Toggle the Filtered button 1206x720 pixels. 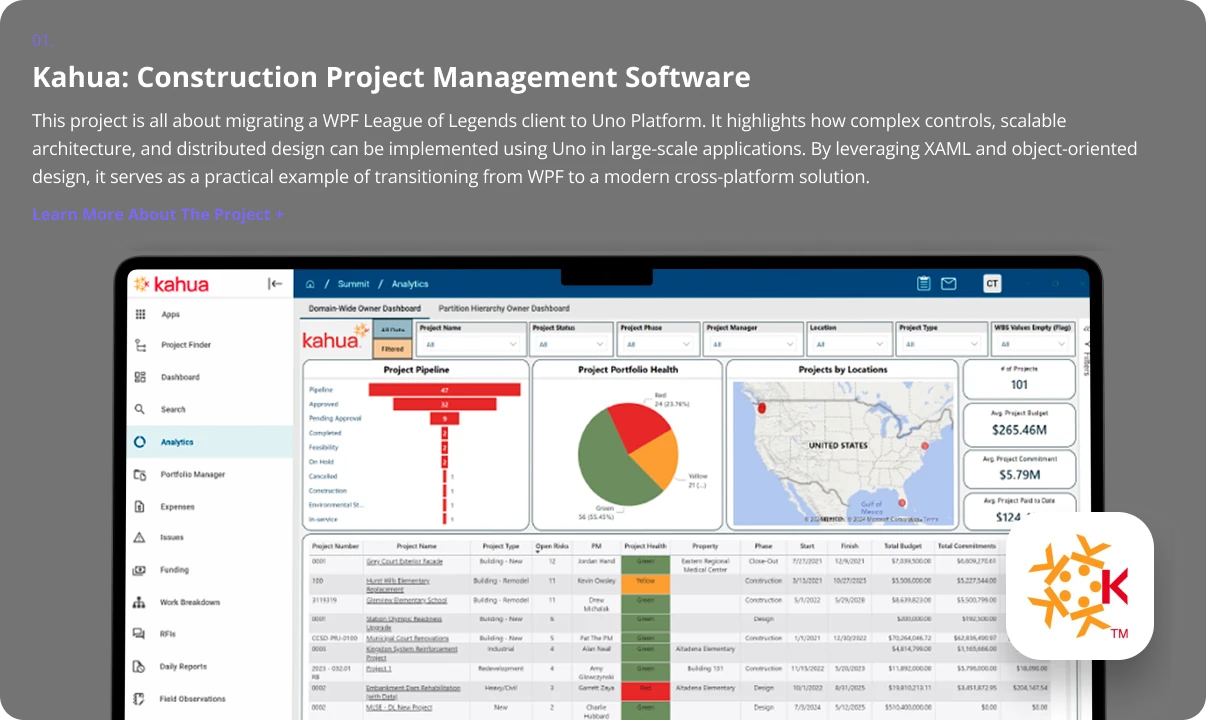393,349
